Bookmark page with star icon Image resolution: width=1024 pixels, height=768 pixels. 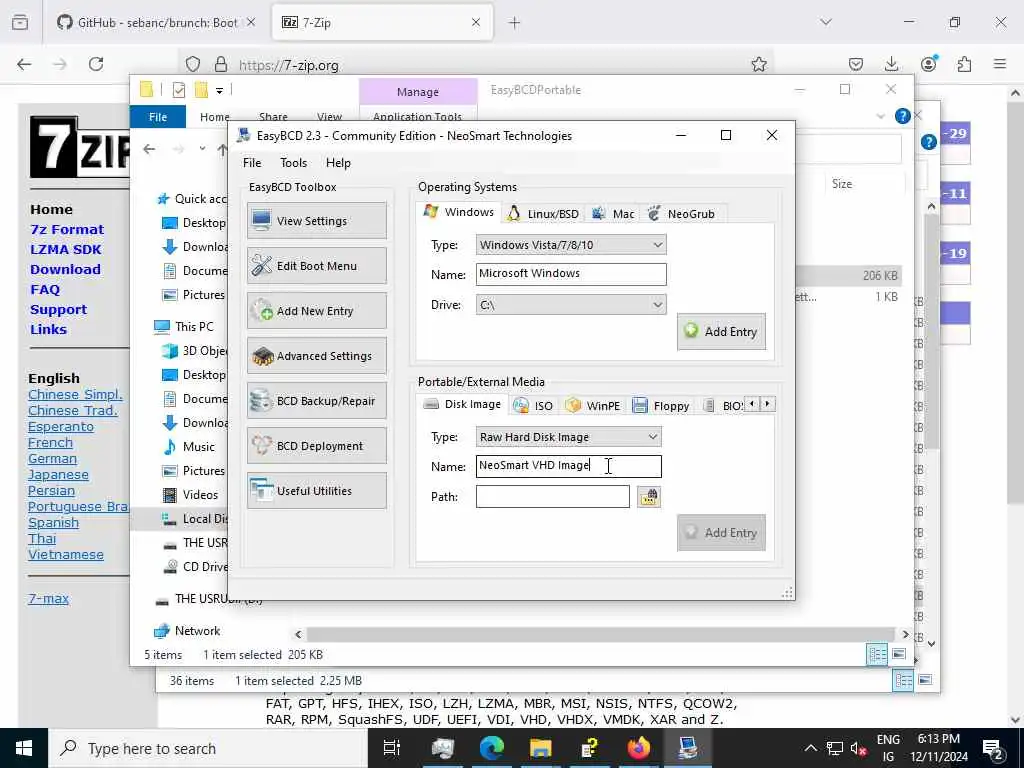758,64
